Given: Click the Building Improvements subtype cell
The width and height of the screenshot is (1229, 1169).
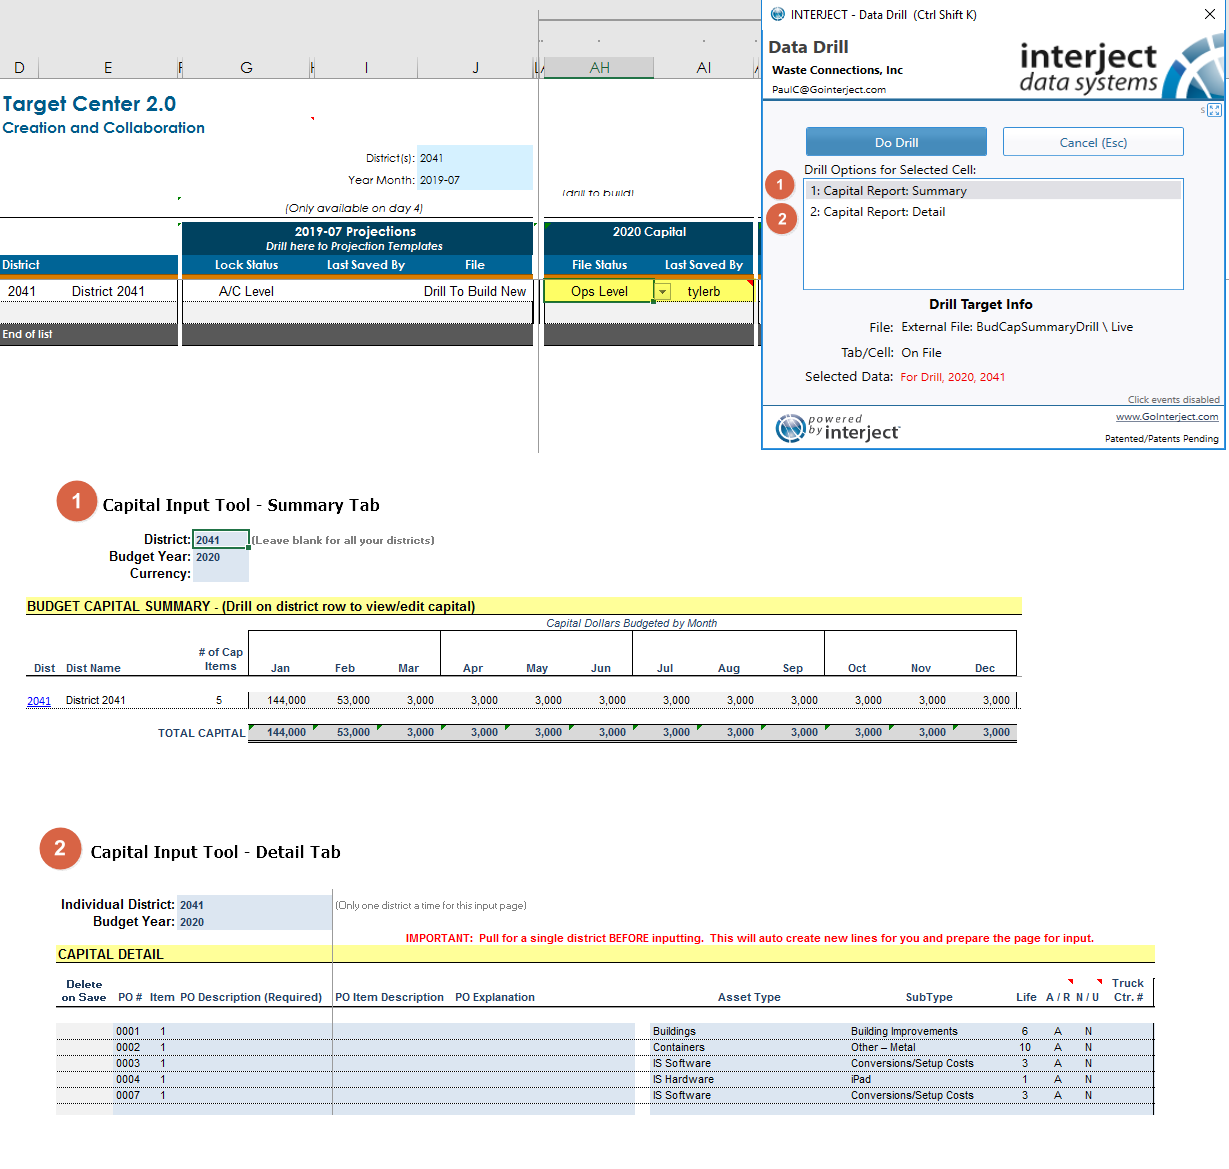Looking at the screenshot, I should pyautogui.click(x=904, y=1031).
